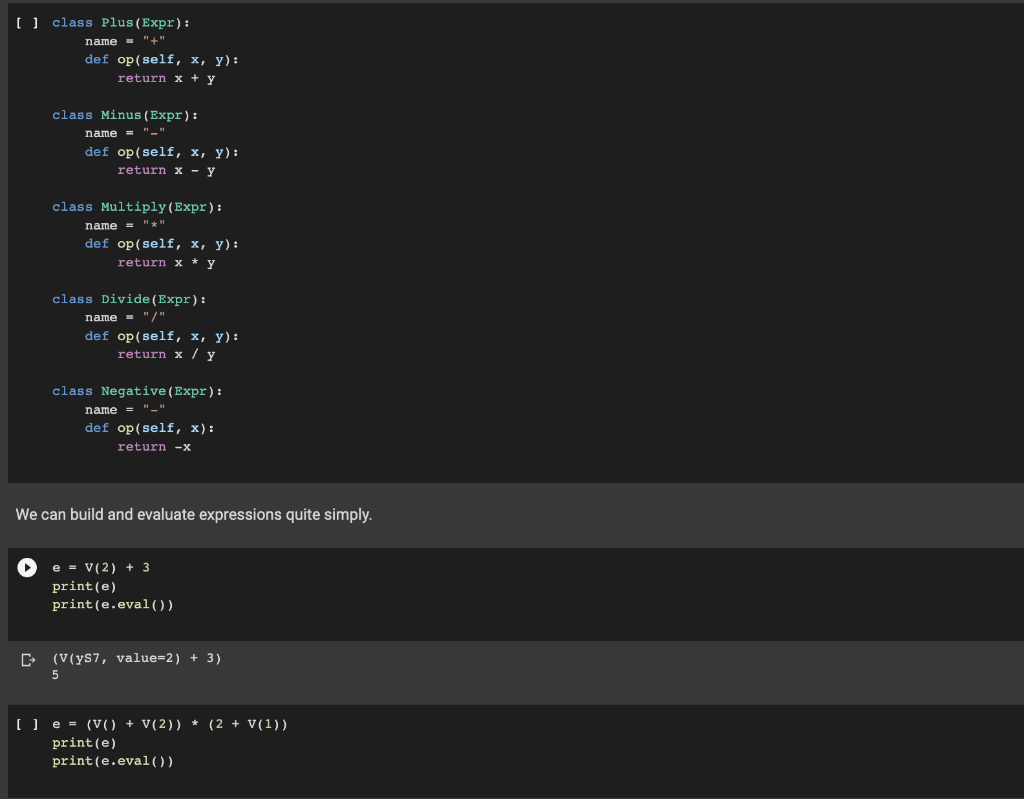Place cursor on the return x + y line
This screenshot has height=799, width=1024.
(165, 77)
